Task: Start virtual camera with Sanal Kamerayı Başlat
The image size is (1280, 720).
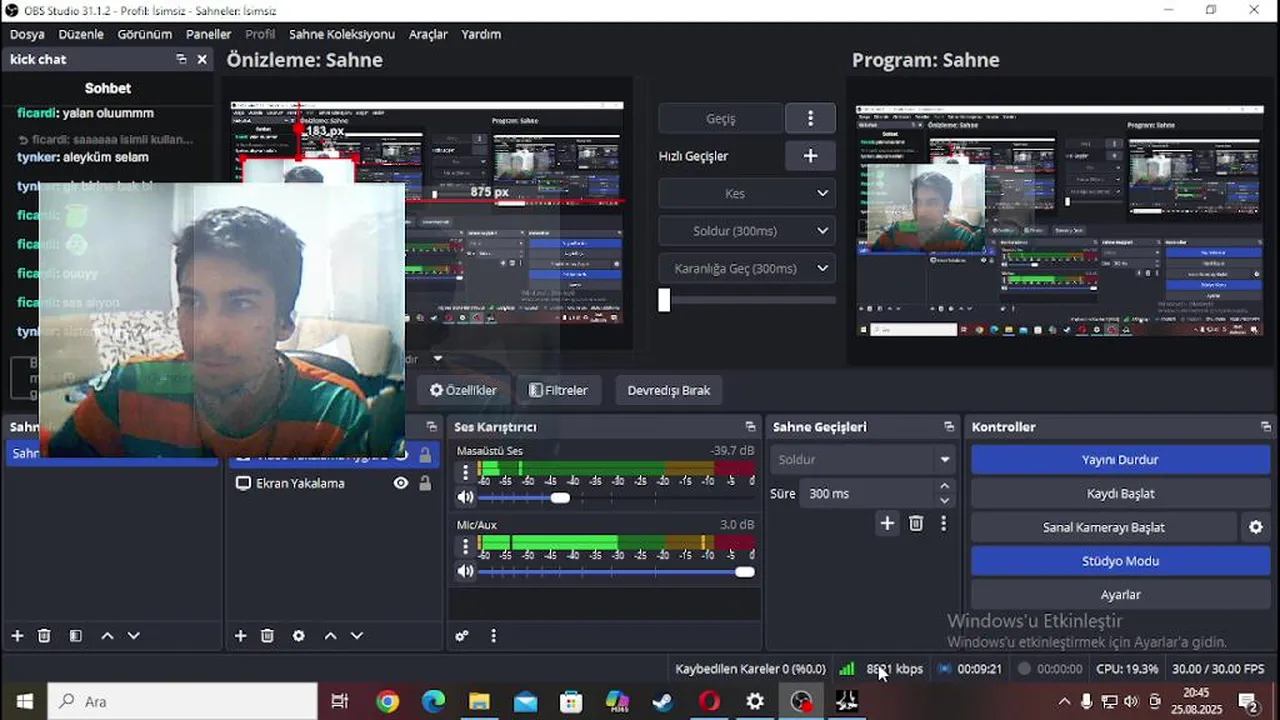Action: 1104,527
